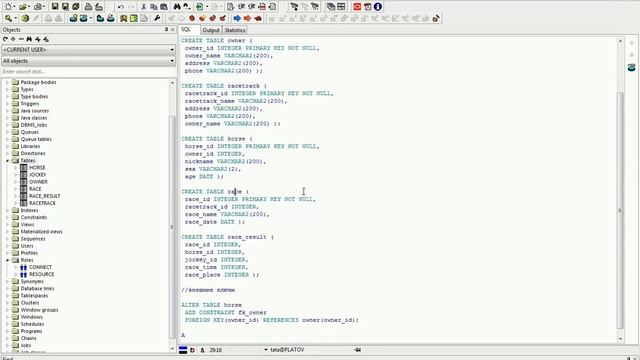Close the Objects panel
Viewport: 640px width, 360px height.
tap(173, 29)
